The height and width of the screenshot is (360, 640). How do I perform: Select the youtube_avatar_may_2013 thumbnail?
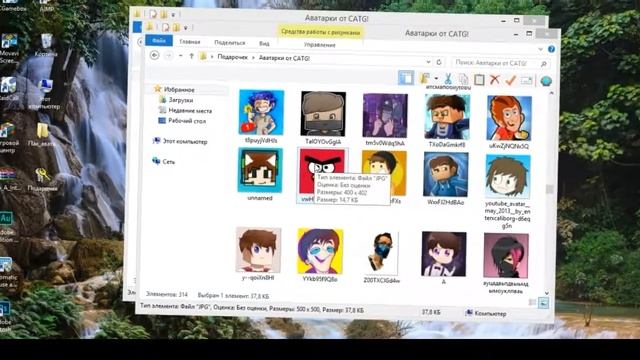click(x=508, y=177)
